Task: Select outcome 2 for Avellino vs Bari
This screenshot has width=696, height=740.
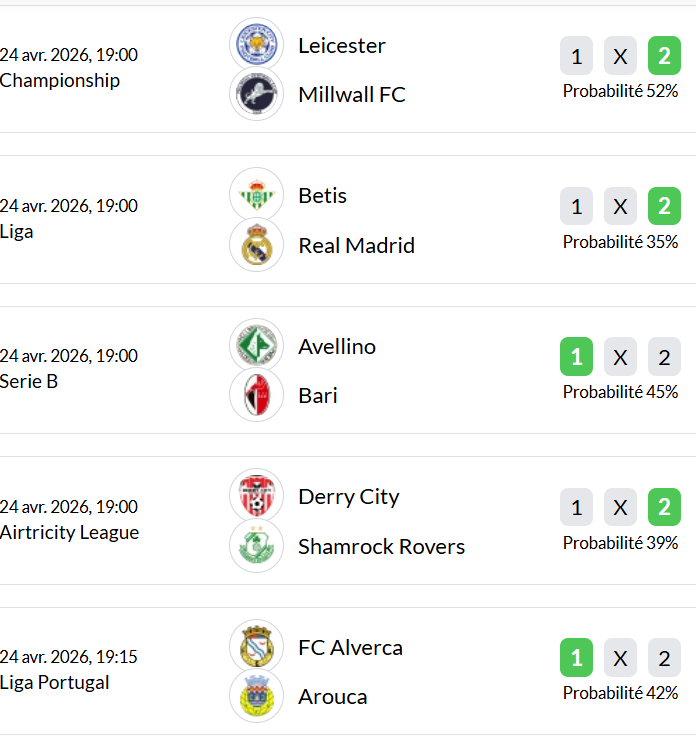Action: [x=664, y=357]
